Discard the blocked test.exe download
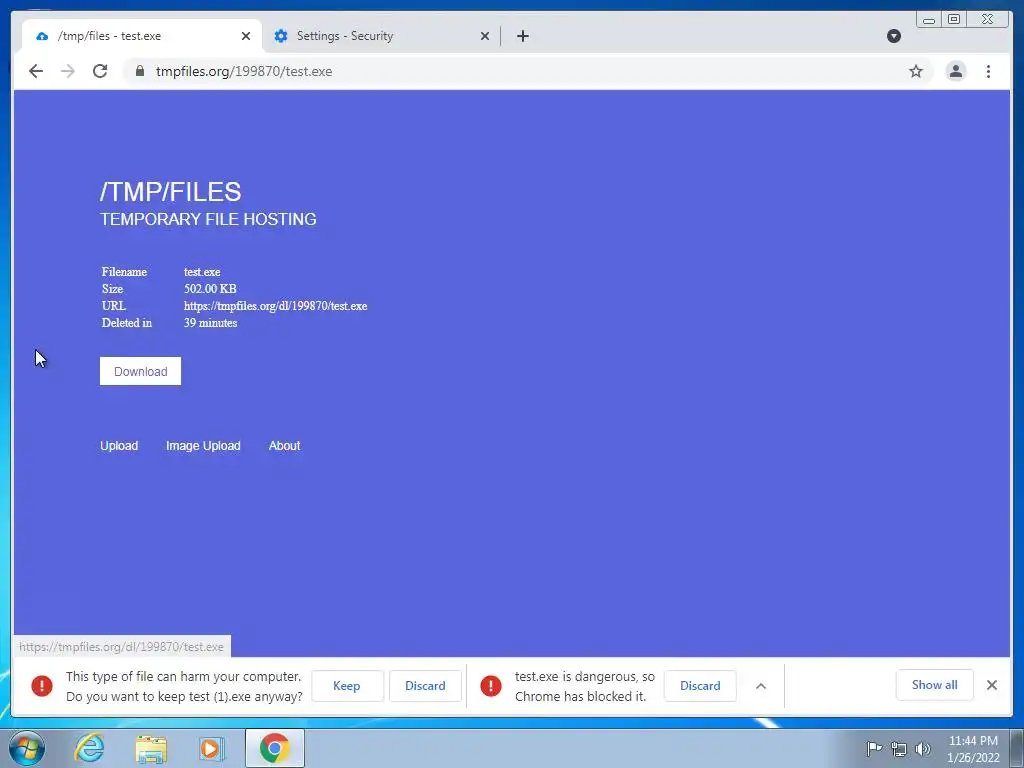This screenshot has width=1024, height=768. [x=700, y=686]
